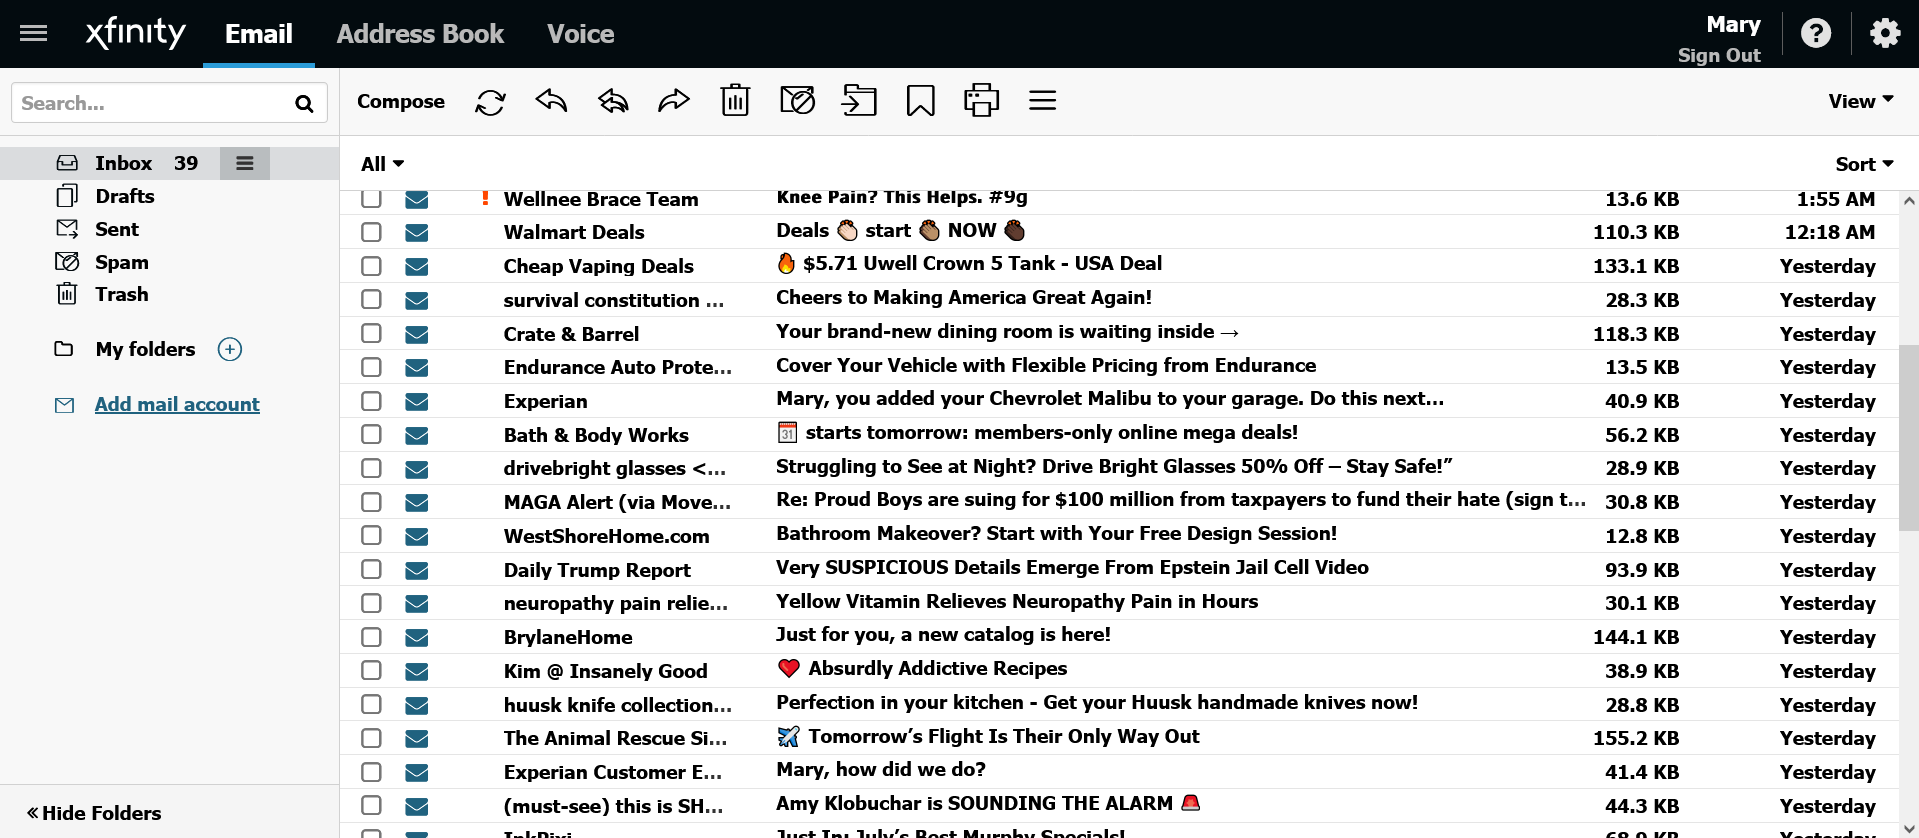Select the neuropathy pain relief checkbox
The image size is (1919, 838).
click(371, 603)
